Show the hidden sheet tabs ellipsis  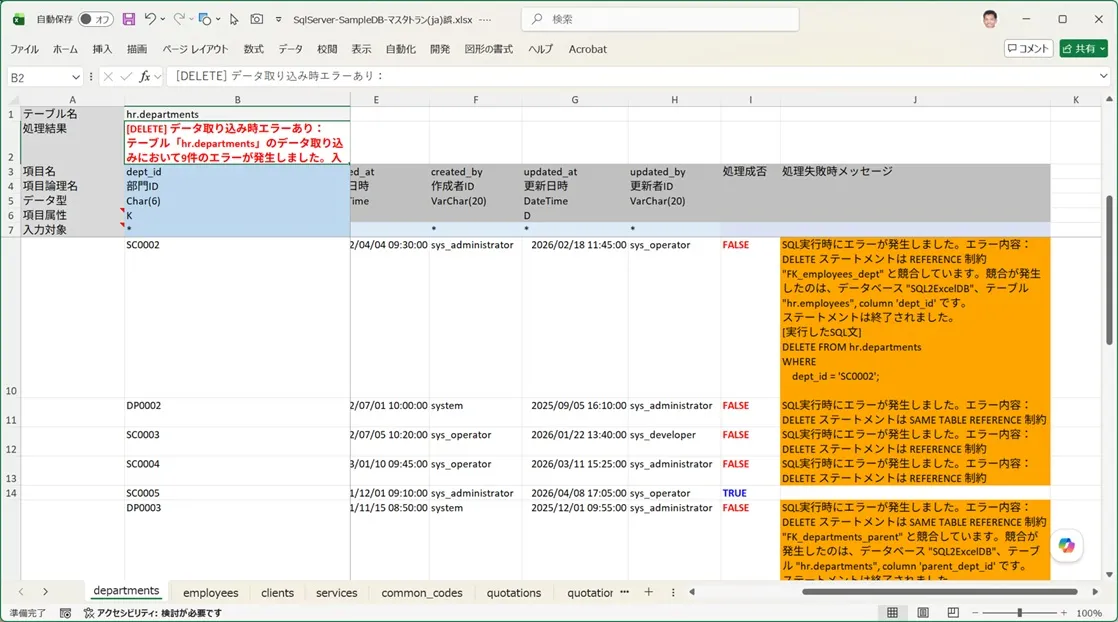click(x=625, y=592)
